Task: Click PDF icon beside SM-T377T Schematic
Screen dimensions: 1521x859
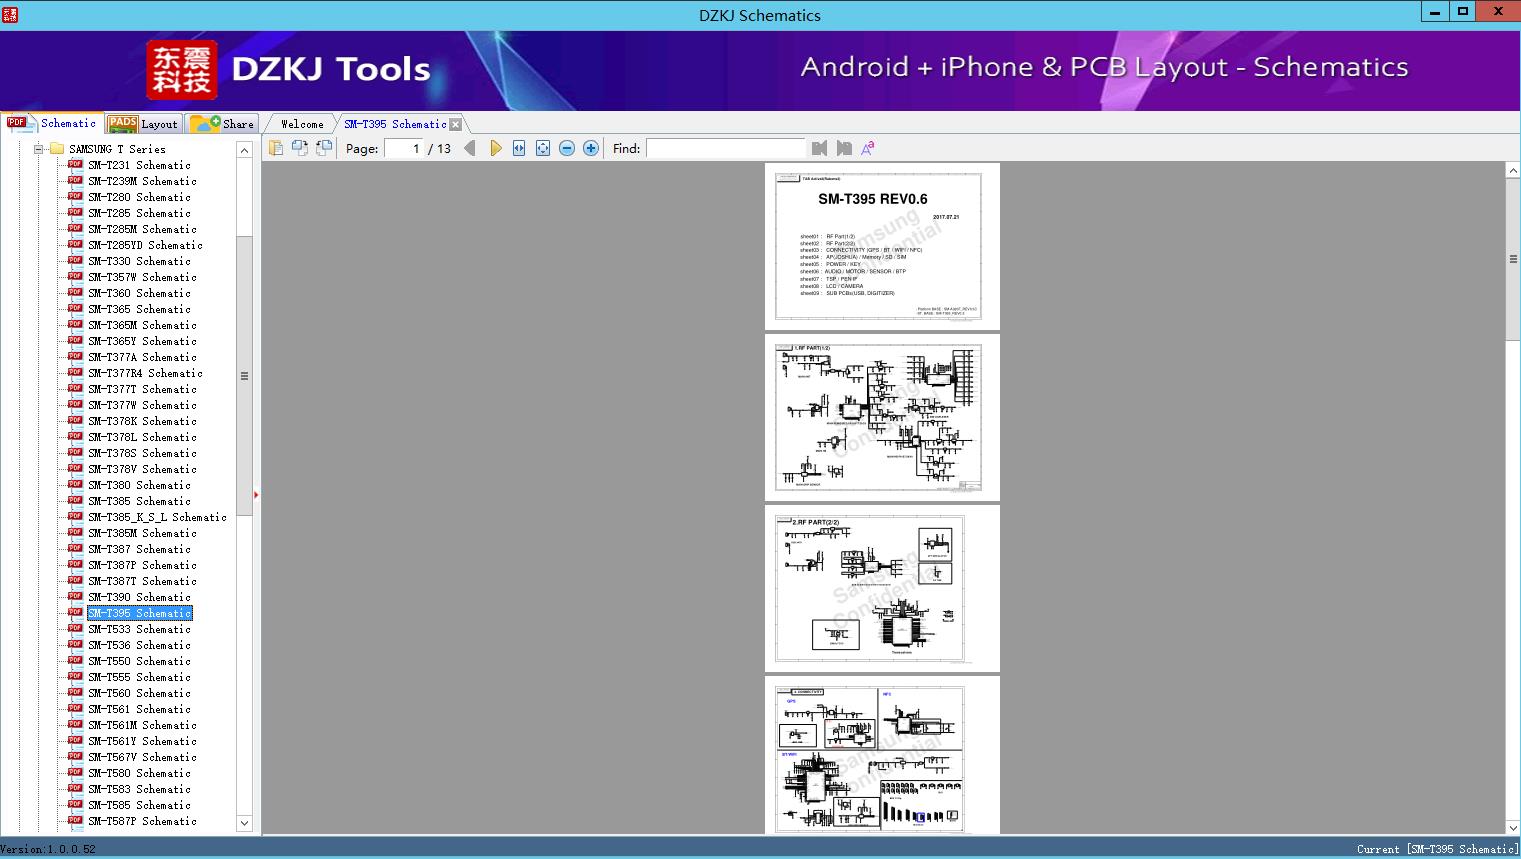Action: coord(75,388)
